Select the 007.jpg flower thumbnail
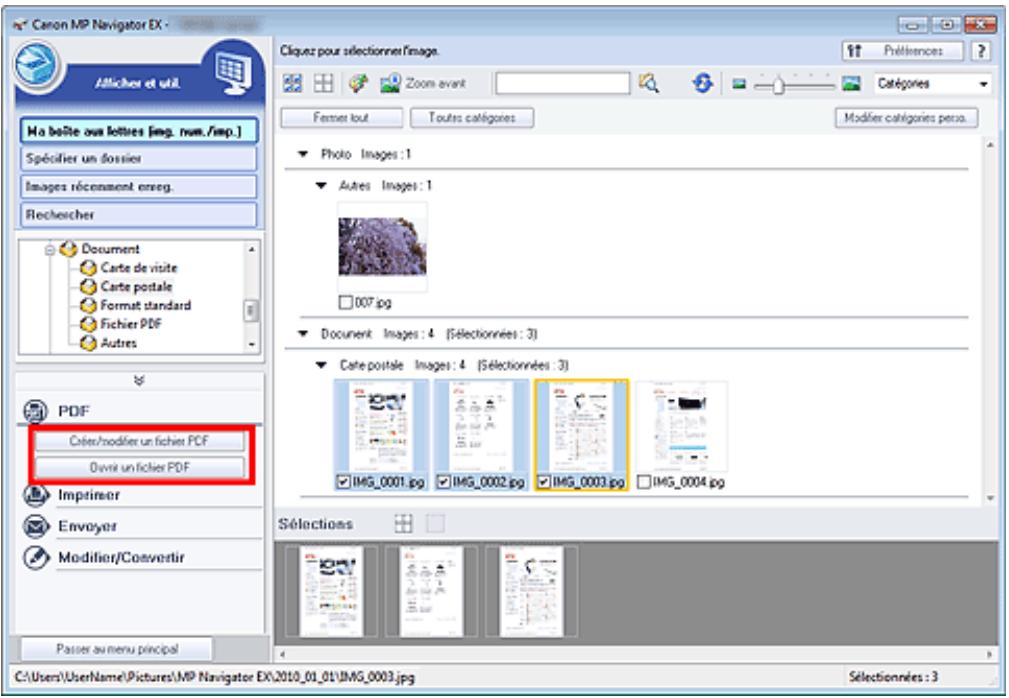The height and width of the screenshot is (698, 1009). [x=382, y=247]
